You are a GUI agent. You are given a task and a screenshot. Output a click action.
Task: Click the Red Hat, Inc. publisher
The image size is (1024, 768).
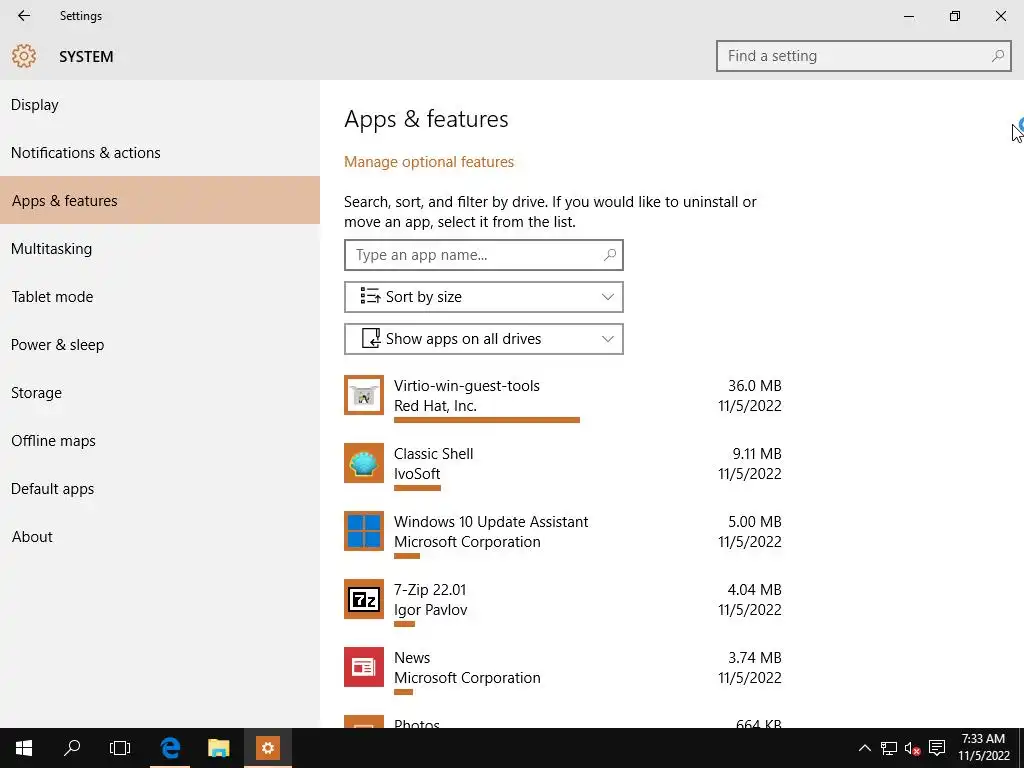click(x=436, y=406)
